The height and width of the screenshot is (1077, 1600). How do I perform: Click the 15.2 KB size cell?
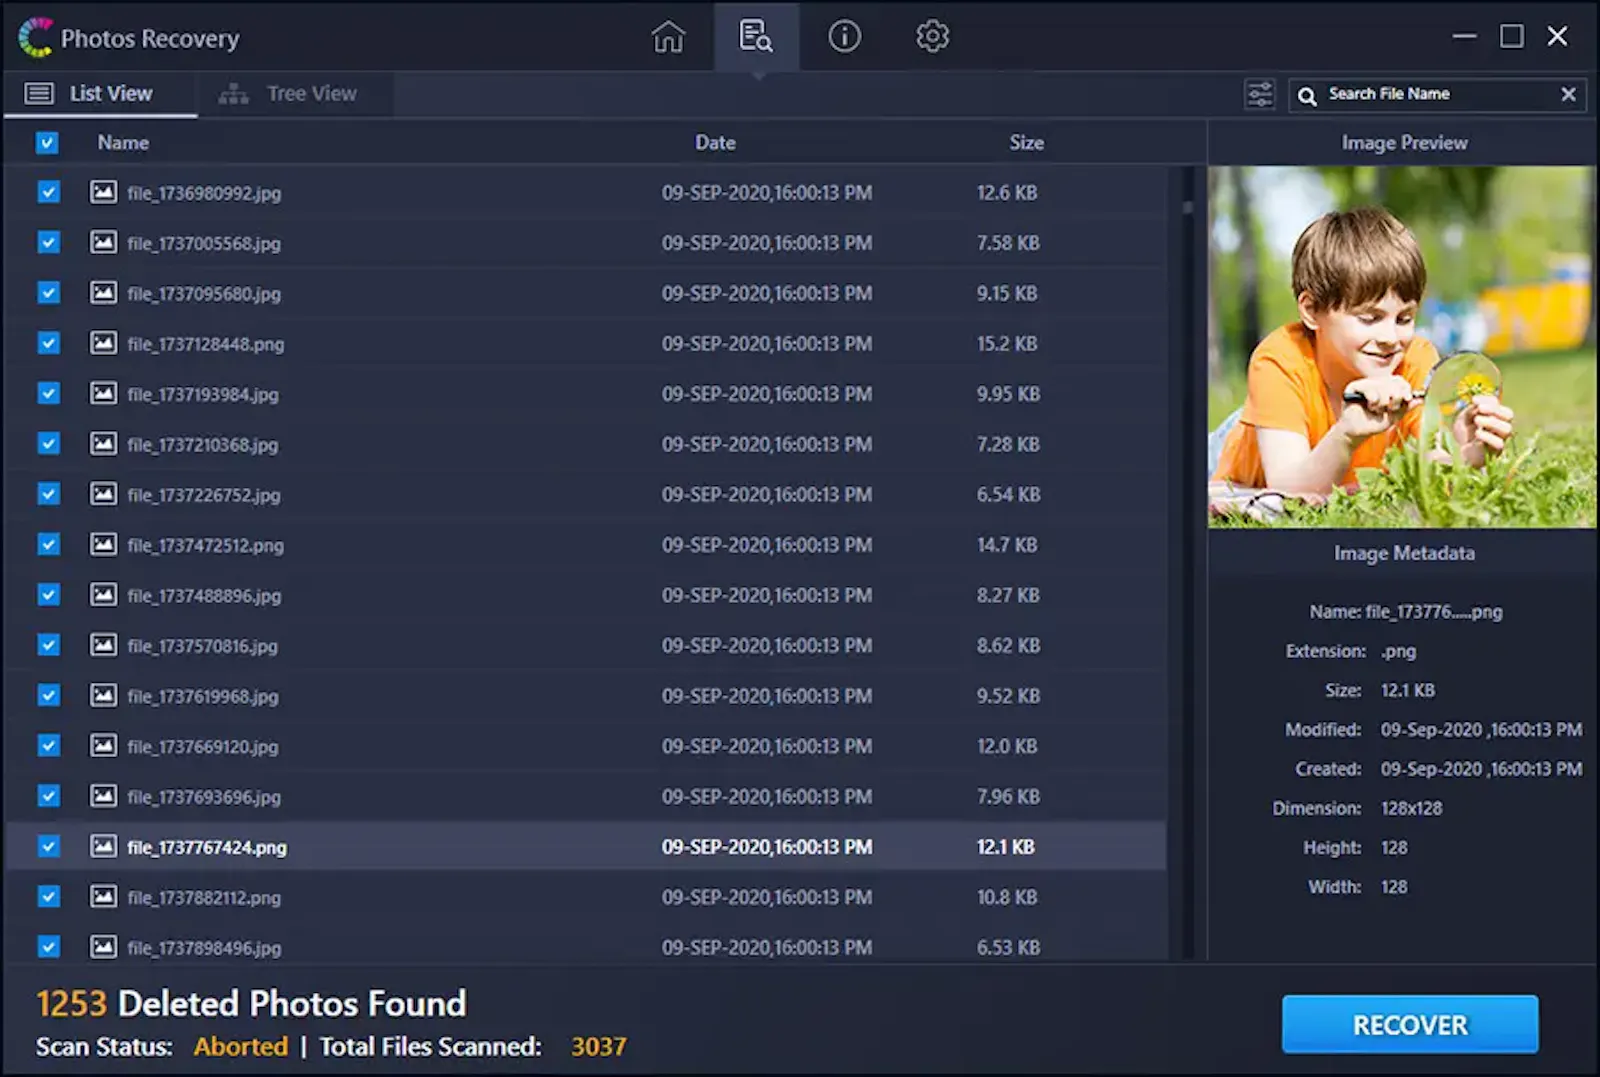pos(1007,344)
